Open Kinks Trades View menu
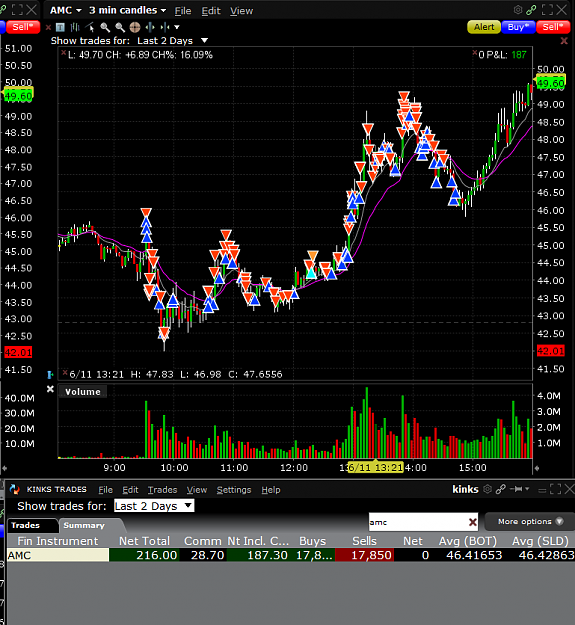 coord(197,490)
